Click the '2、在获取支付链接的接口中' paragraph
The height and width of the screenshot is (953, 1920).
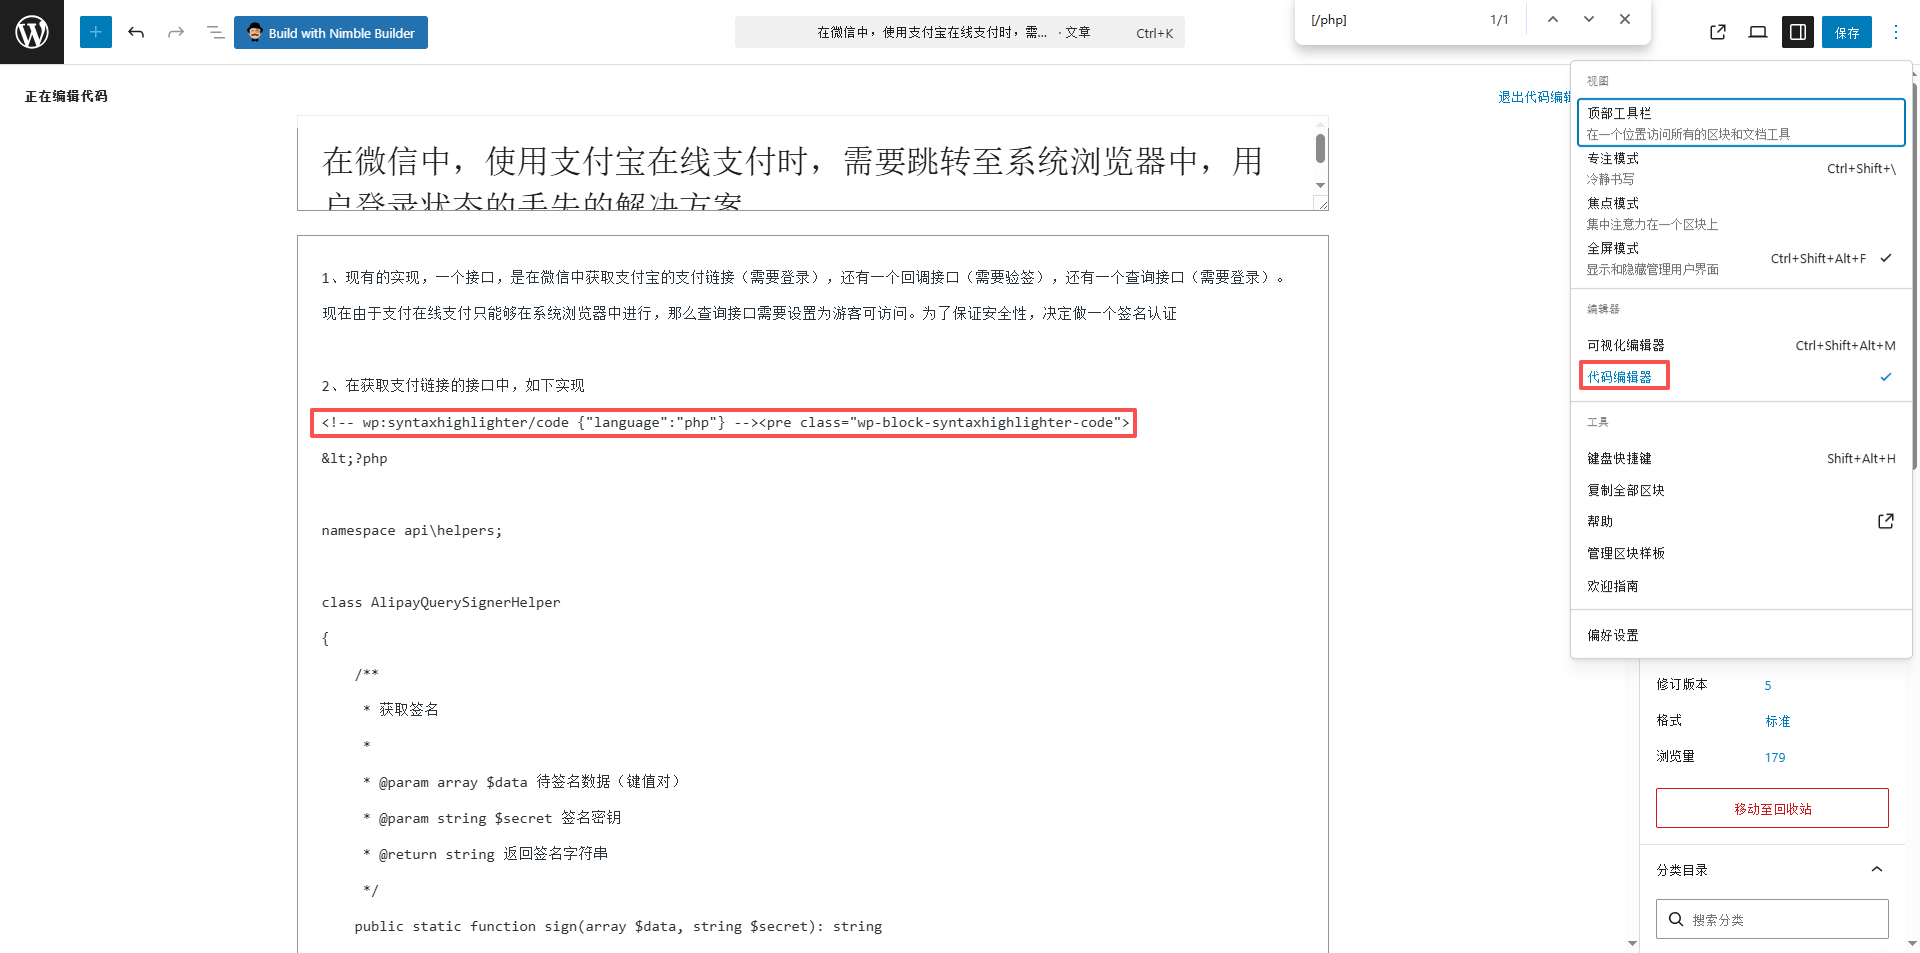point(453,386)
